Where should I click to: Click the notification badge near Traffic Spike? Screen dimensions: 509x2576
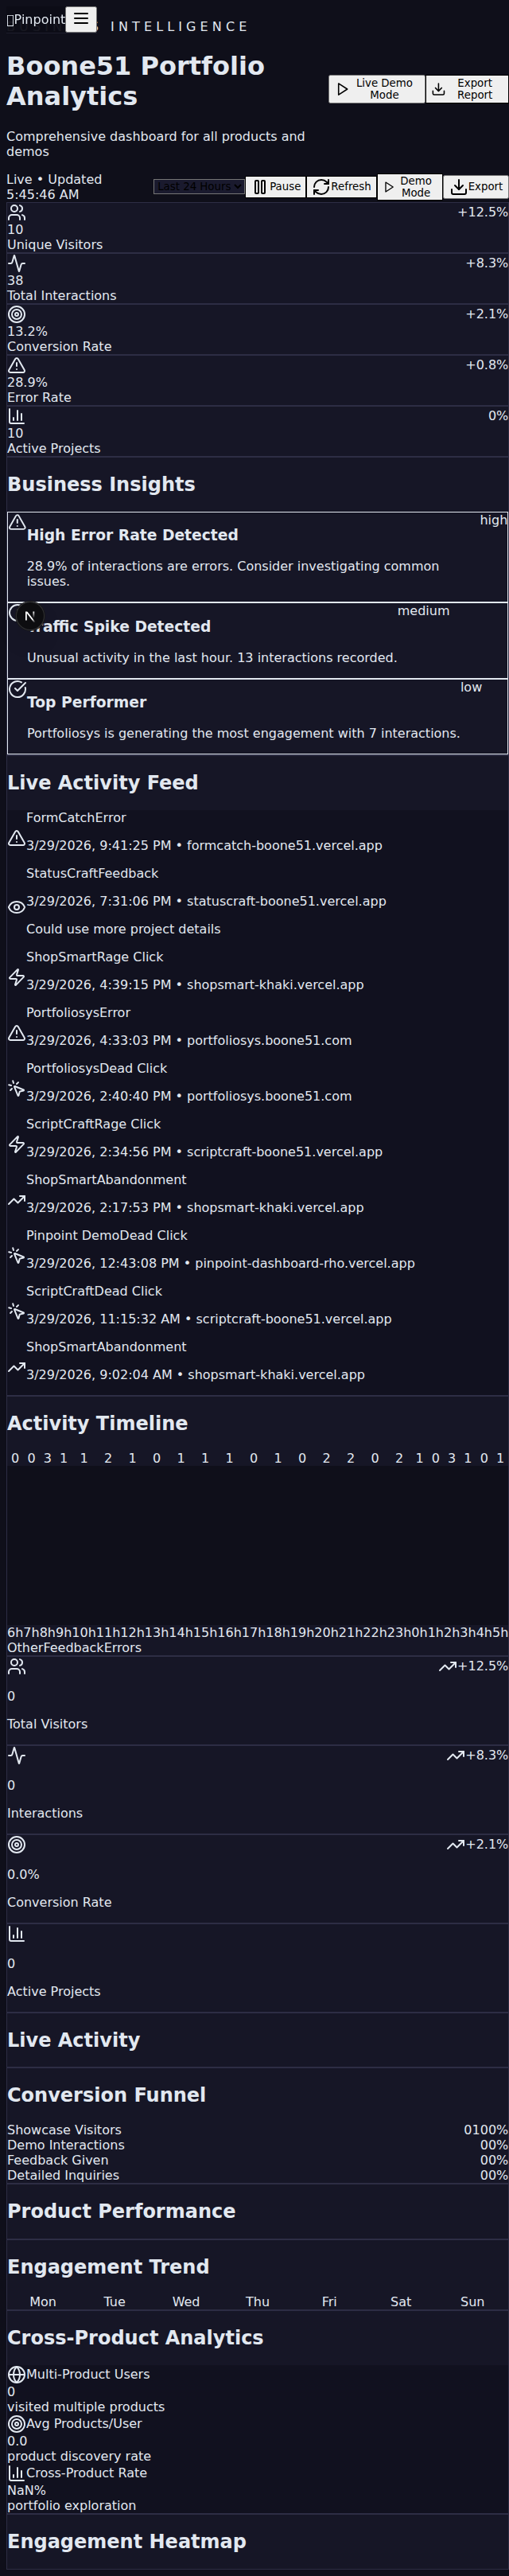click(30, 617)
